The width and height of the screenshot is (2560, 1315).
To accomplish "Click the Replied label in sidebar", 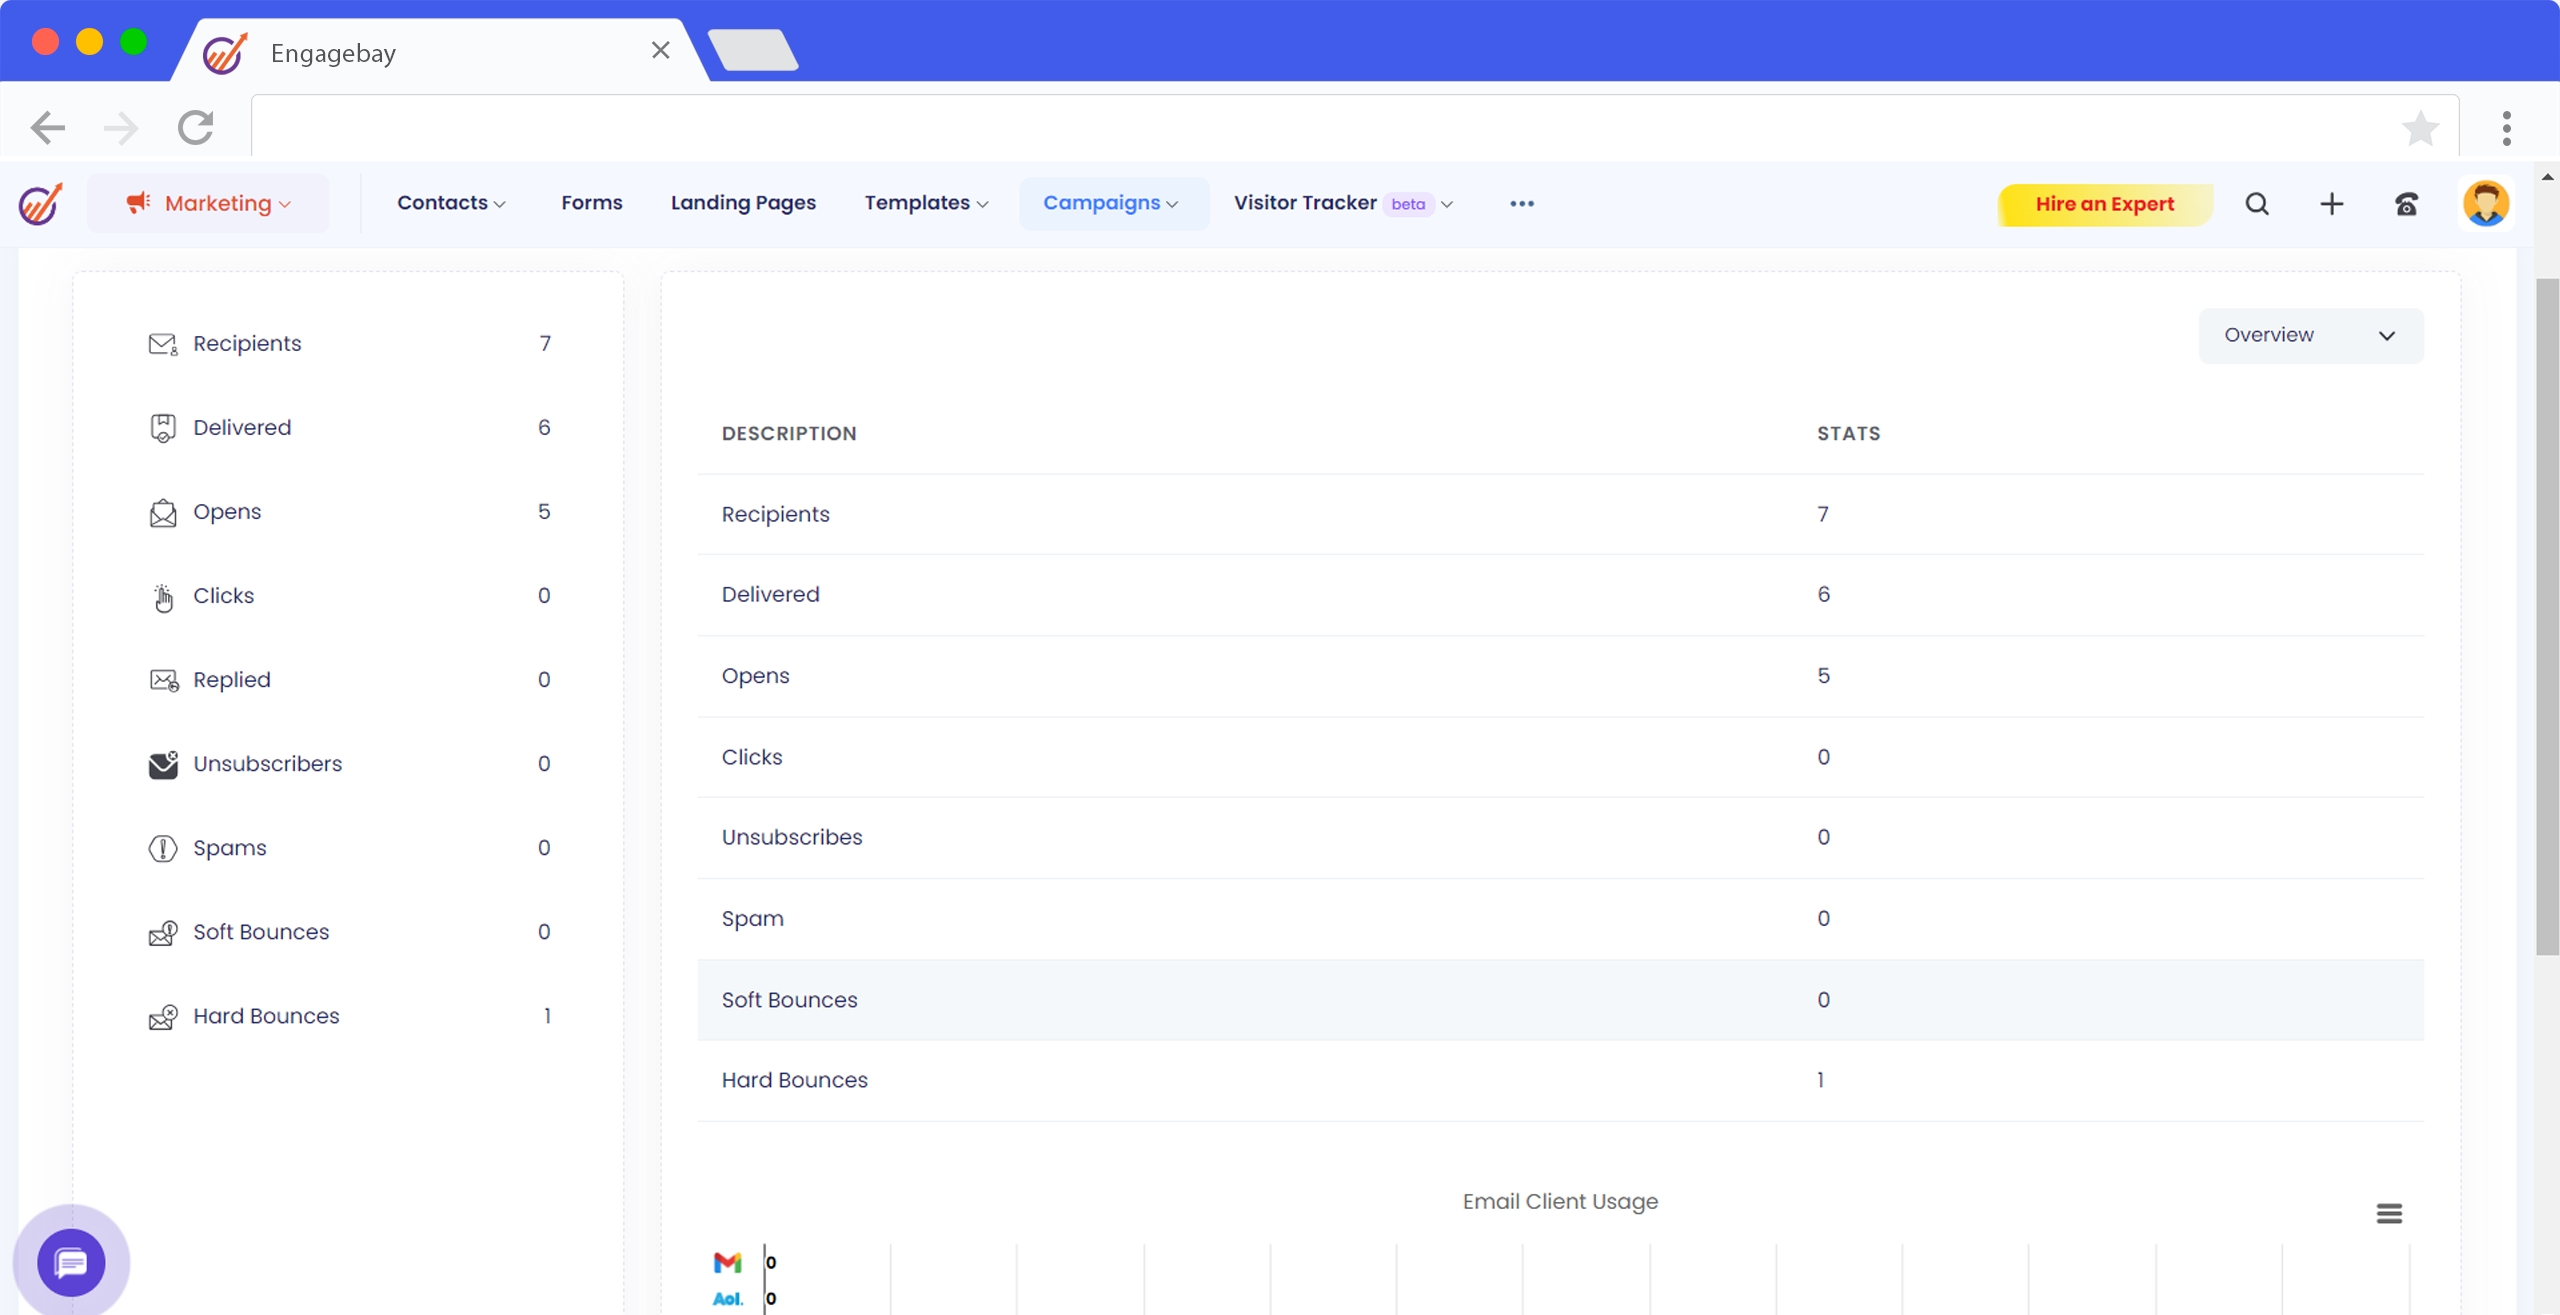I will pos(232,680).
